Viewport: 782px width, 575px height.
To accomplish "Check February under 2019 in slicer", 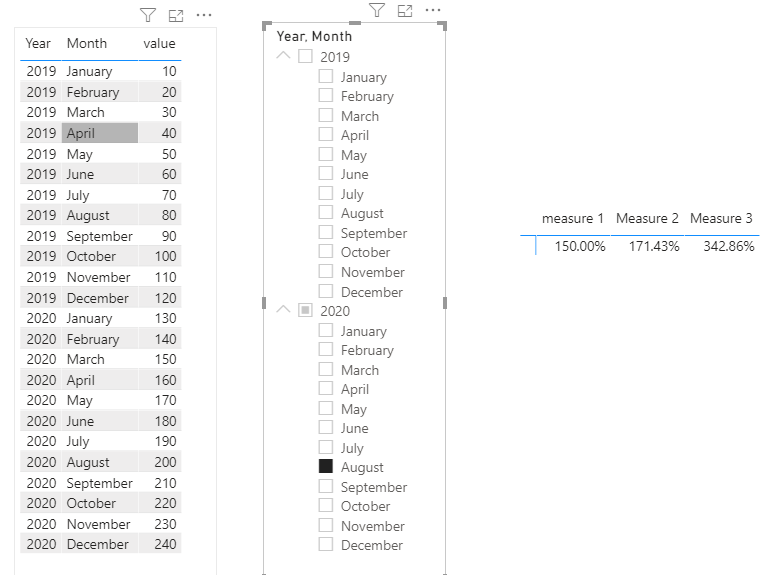I will coord(326,95).
